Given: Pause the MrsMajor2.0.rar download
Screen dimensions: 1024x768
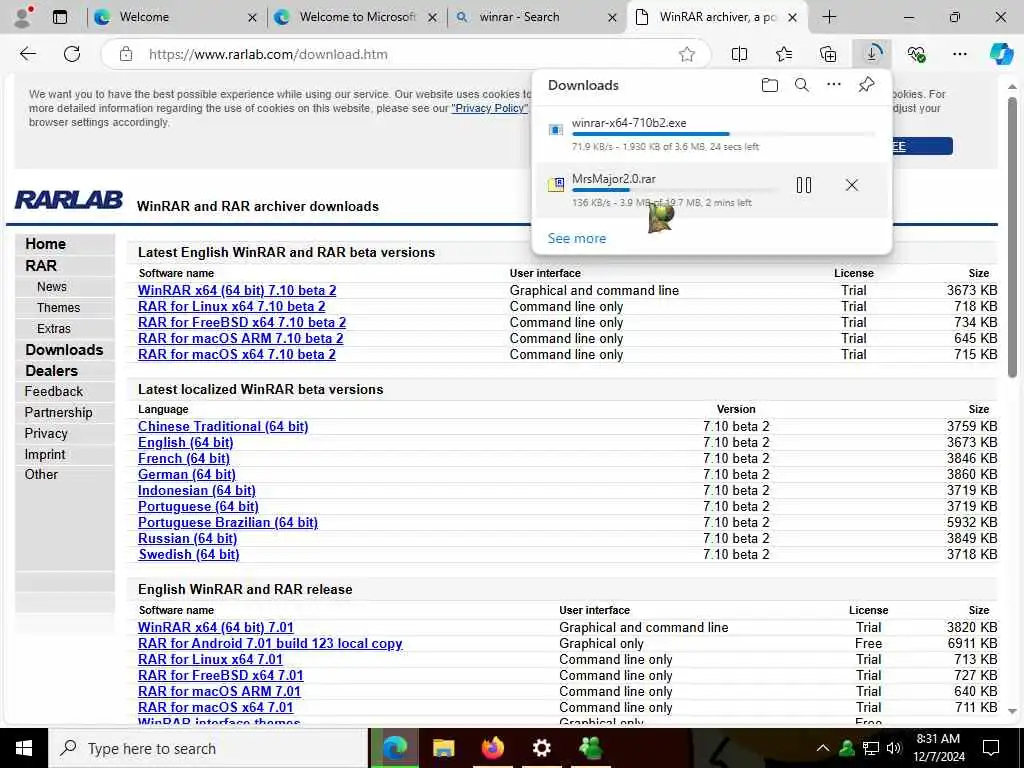Looking at the screenshot, I should (804, 185).
